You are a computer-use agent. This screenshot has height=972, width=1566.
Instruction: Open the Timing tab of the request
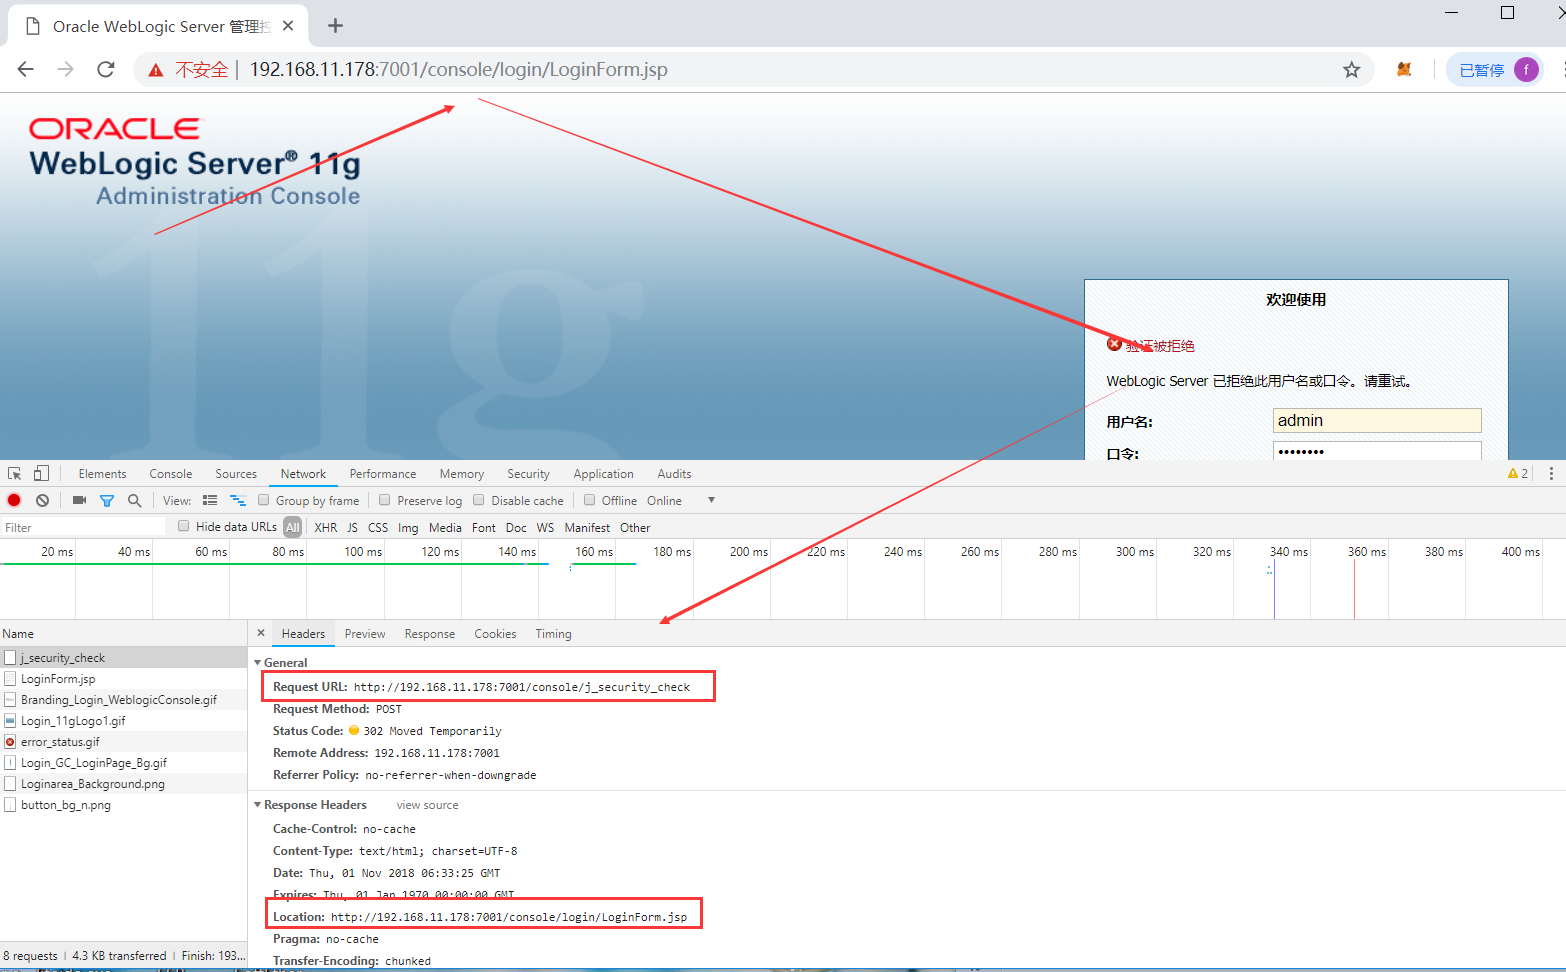pos(553,634)
